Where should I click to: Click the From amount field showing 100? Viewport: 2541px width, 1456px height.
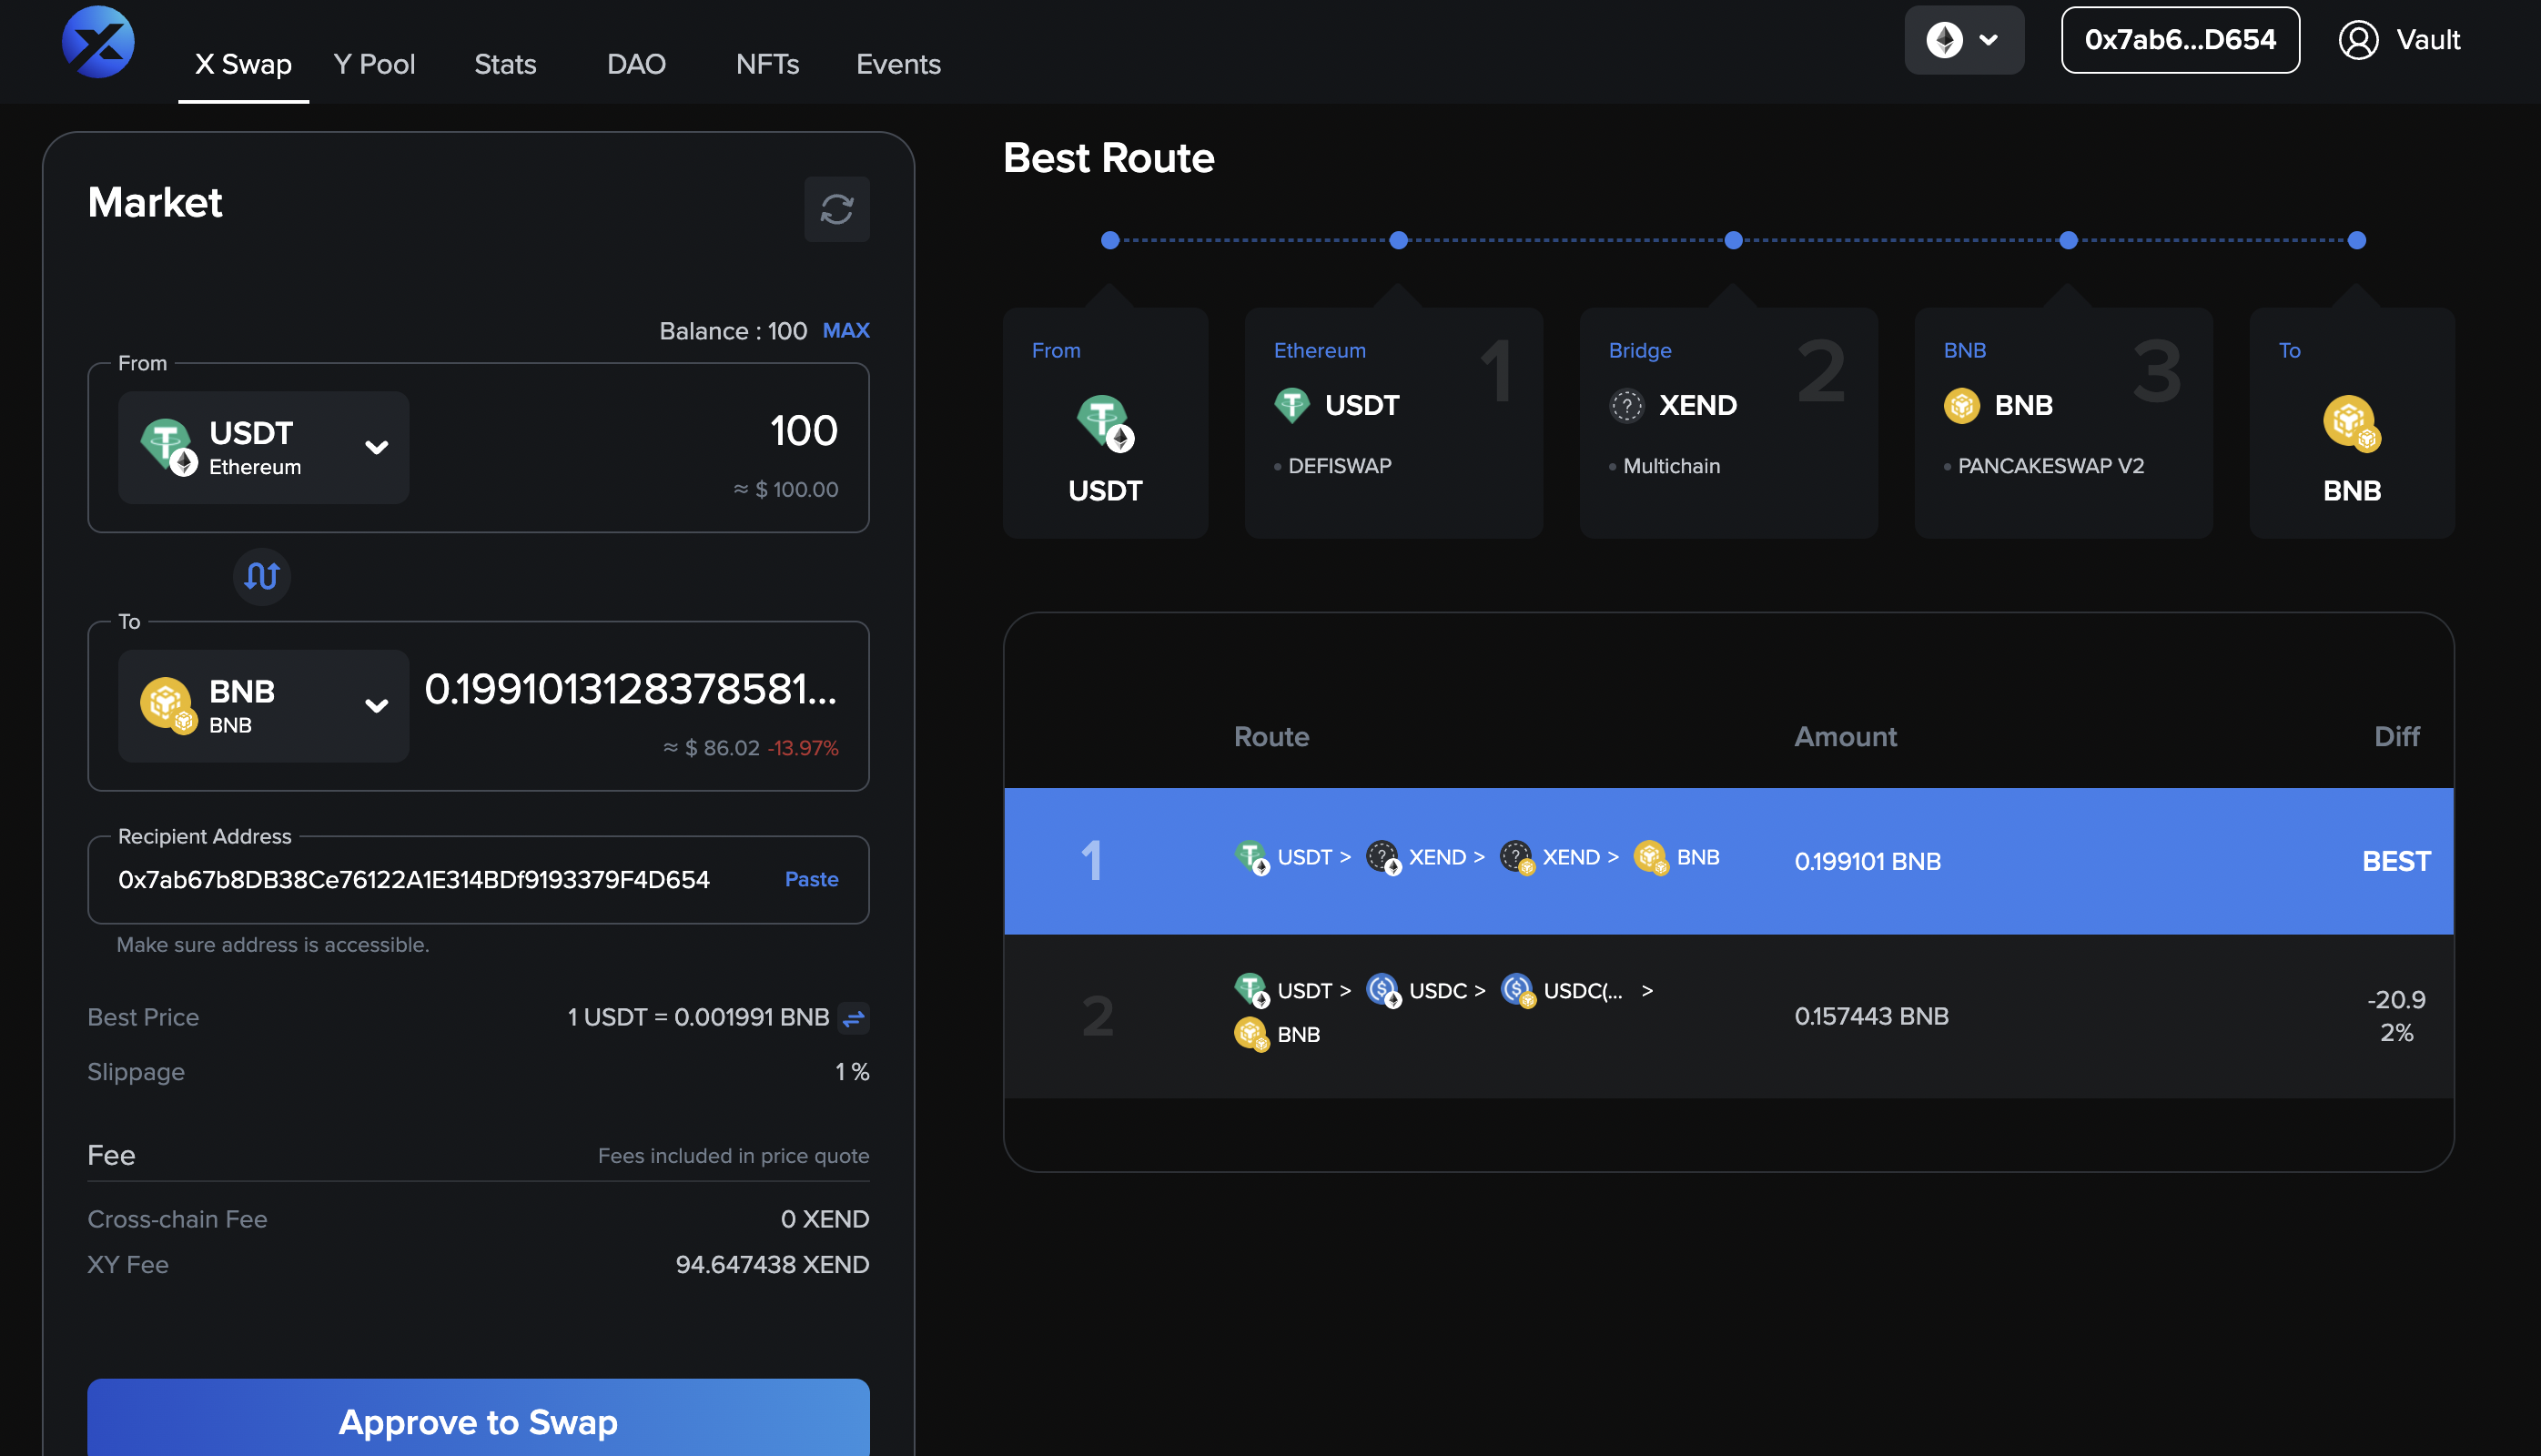pos(803,431)
